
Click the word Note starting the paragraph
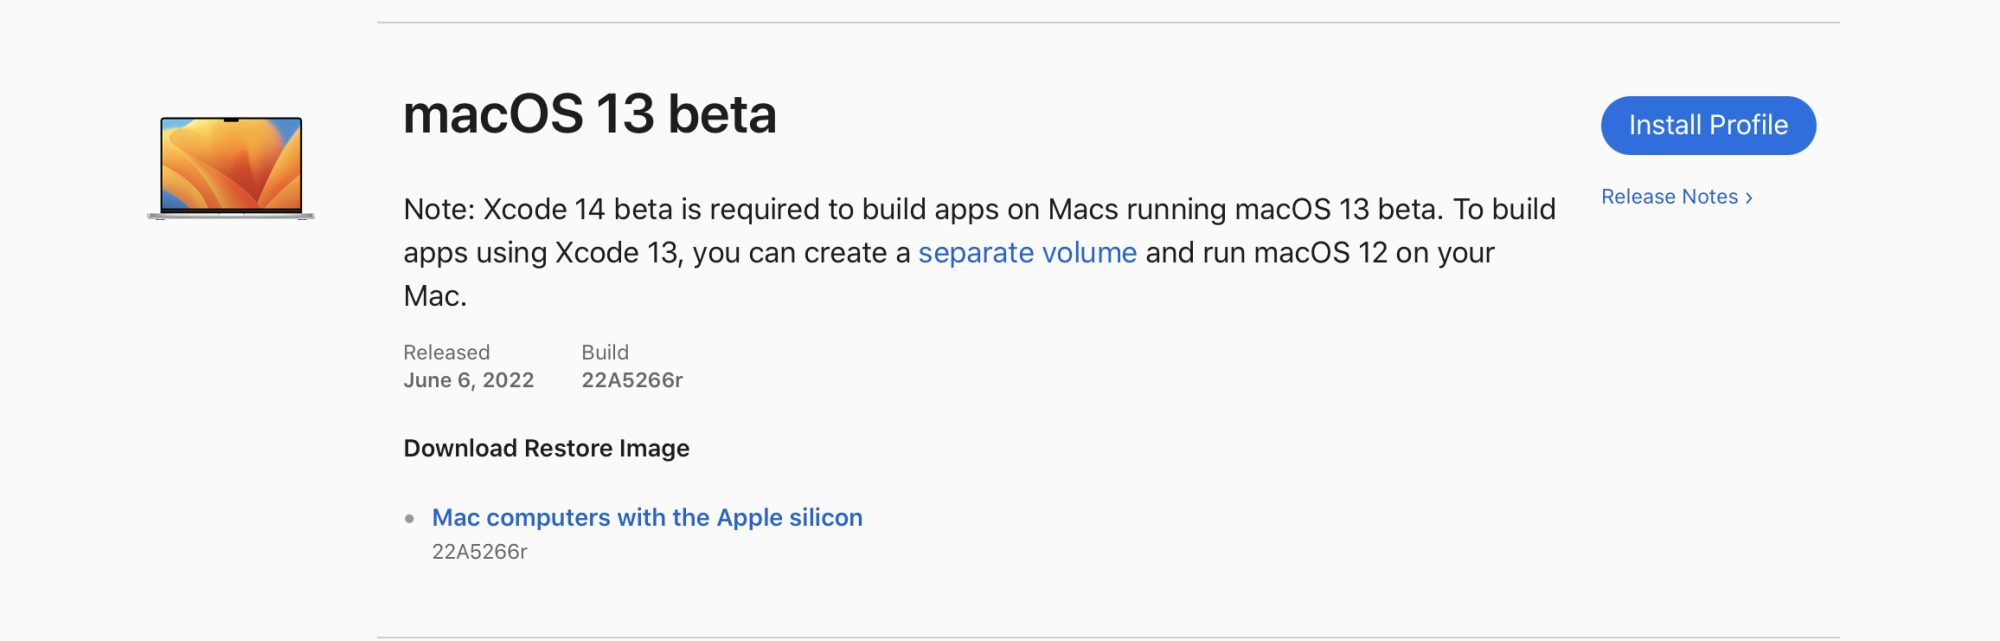coord(439,209)
